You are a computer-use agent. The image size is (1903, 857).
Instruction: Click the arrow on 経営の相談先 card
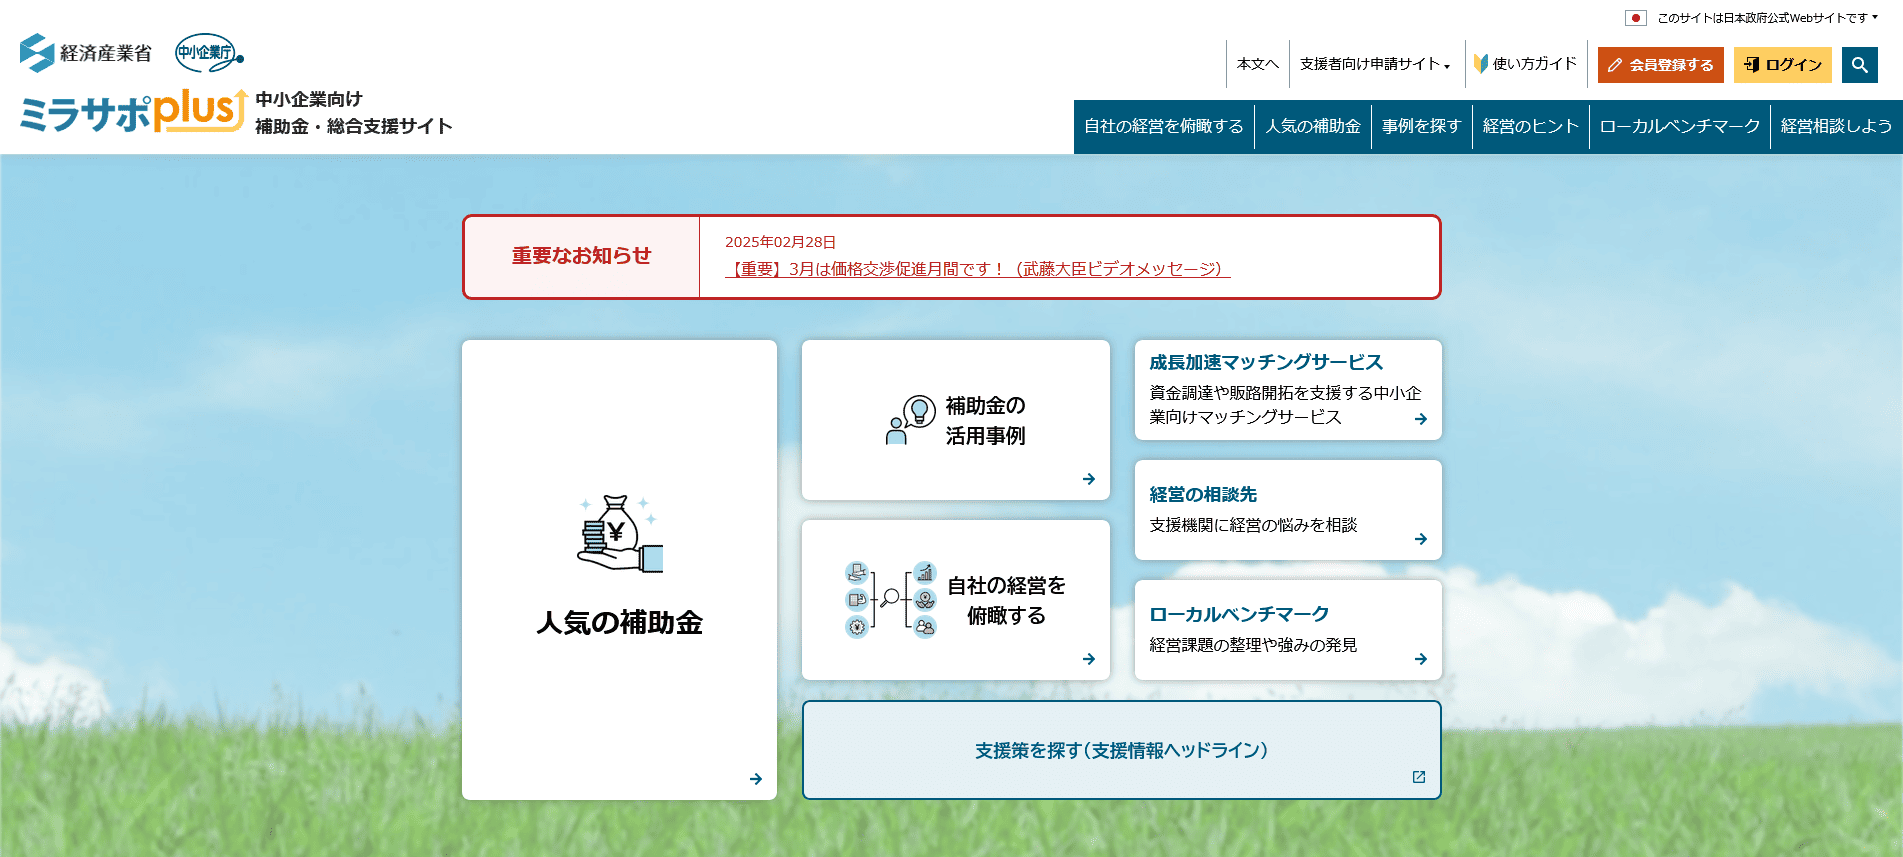click(x=1420, y=539)
